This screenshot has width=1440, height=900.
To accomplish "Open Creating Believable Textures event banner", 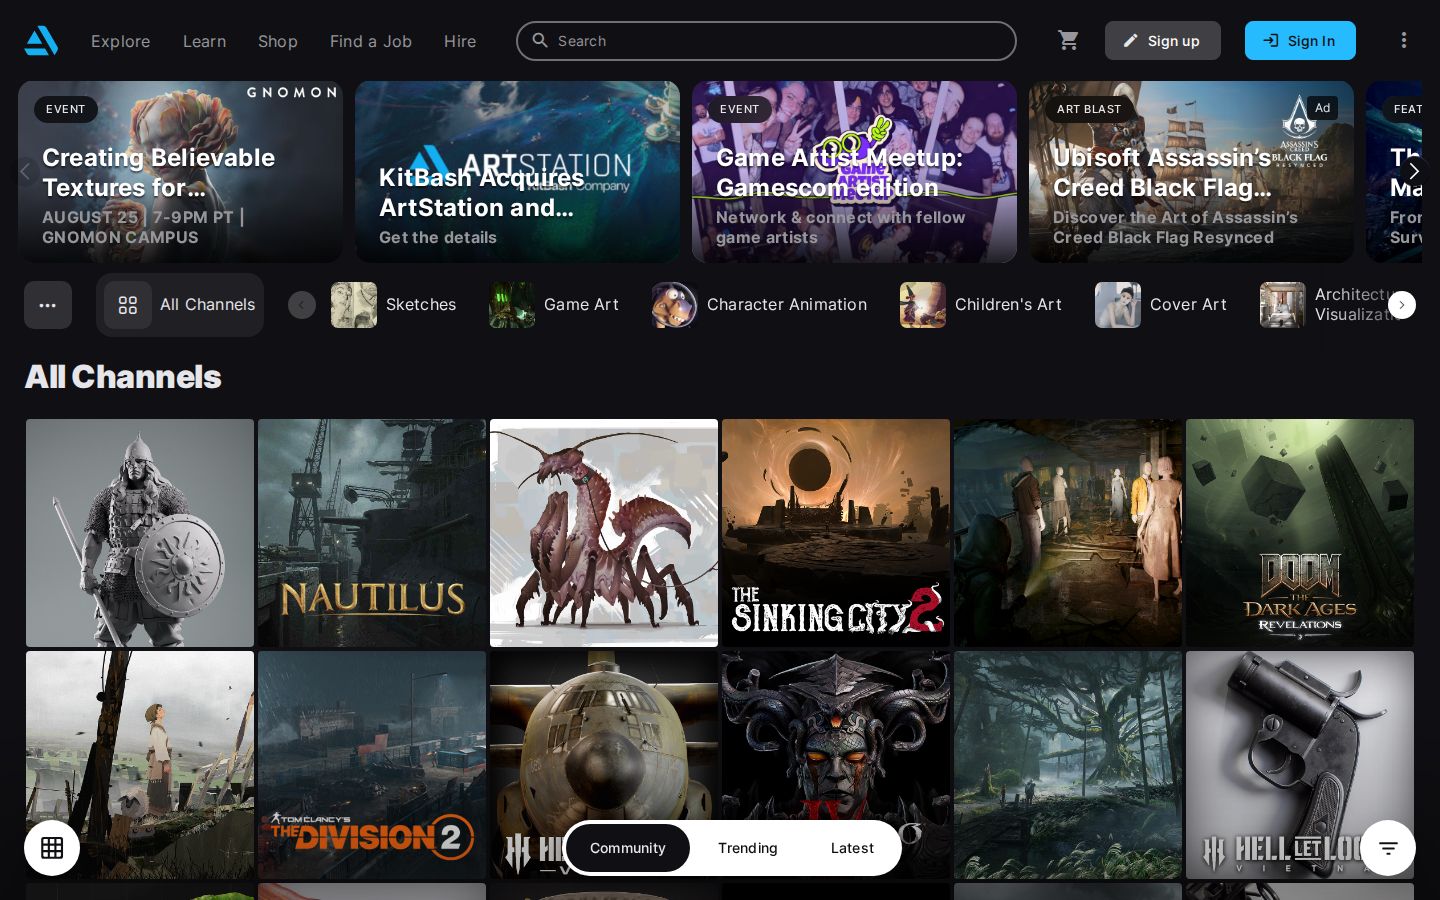I will pyautogui.click(x=180, y=172).
